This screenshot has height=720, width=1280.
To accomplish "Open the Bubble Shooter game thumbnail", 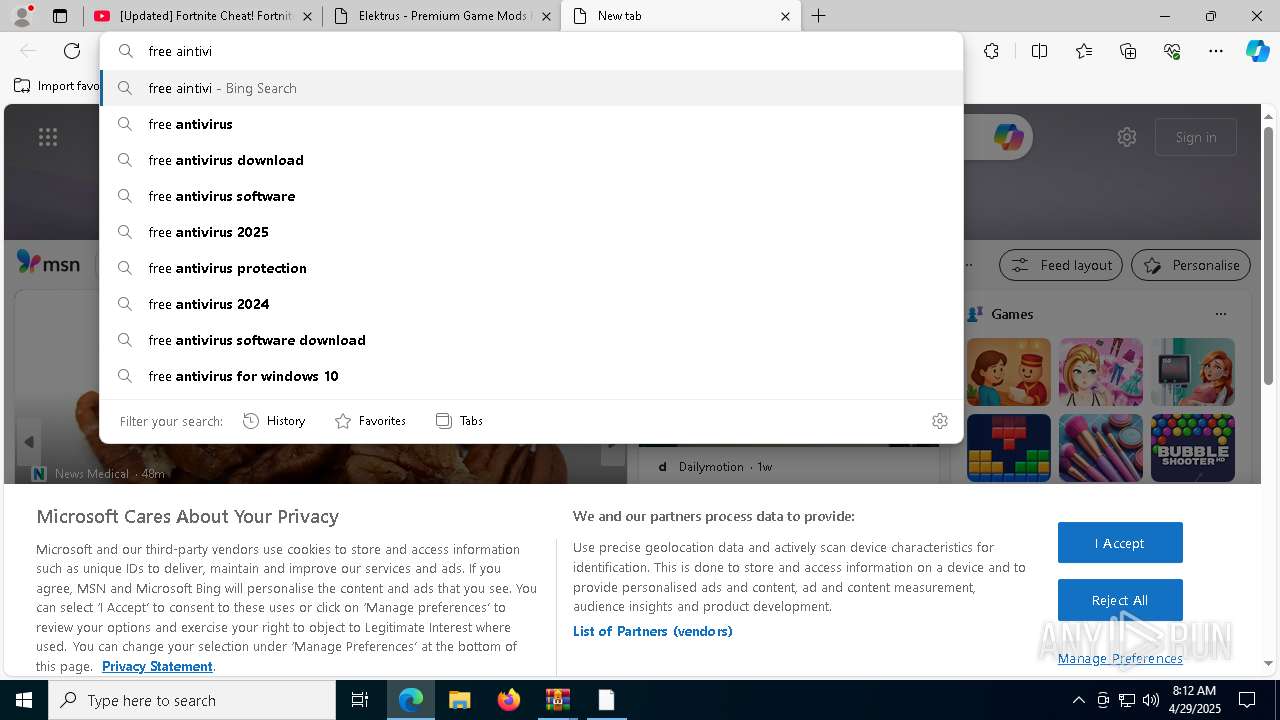I will click(x=1193, y=448).
